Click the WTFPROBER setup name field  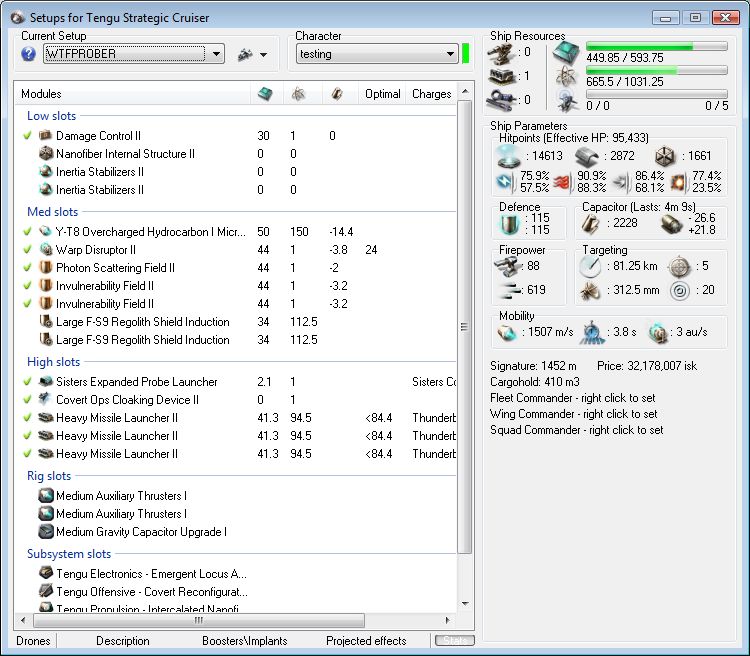(124, 54)
